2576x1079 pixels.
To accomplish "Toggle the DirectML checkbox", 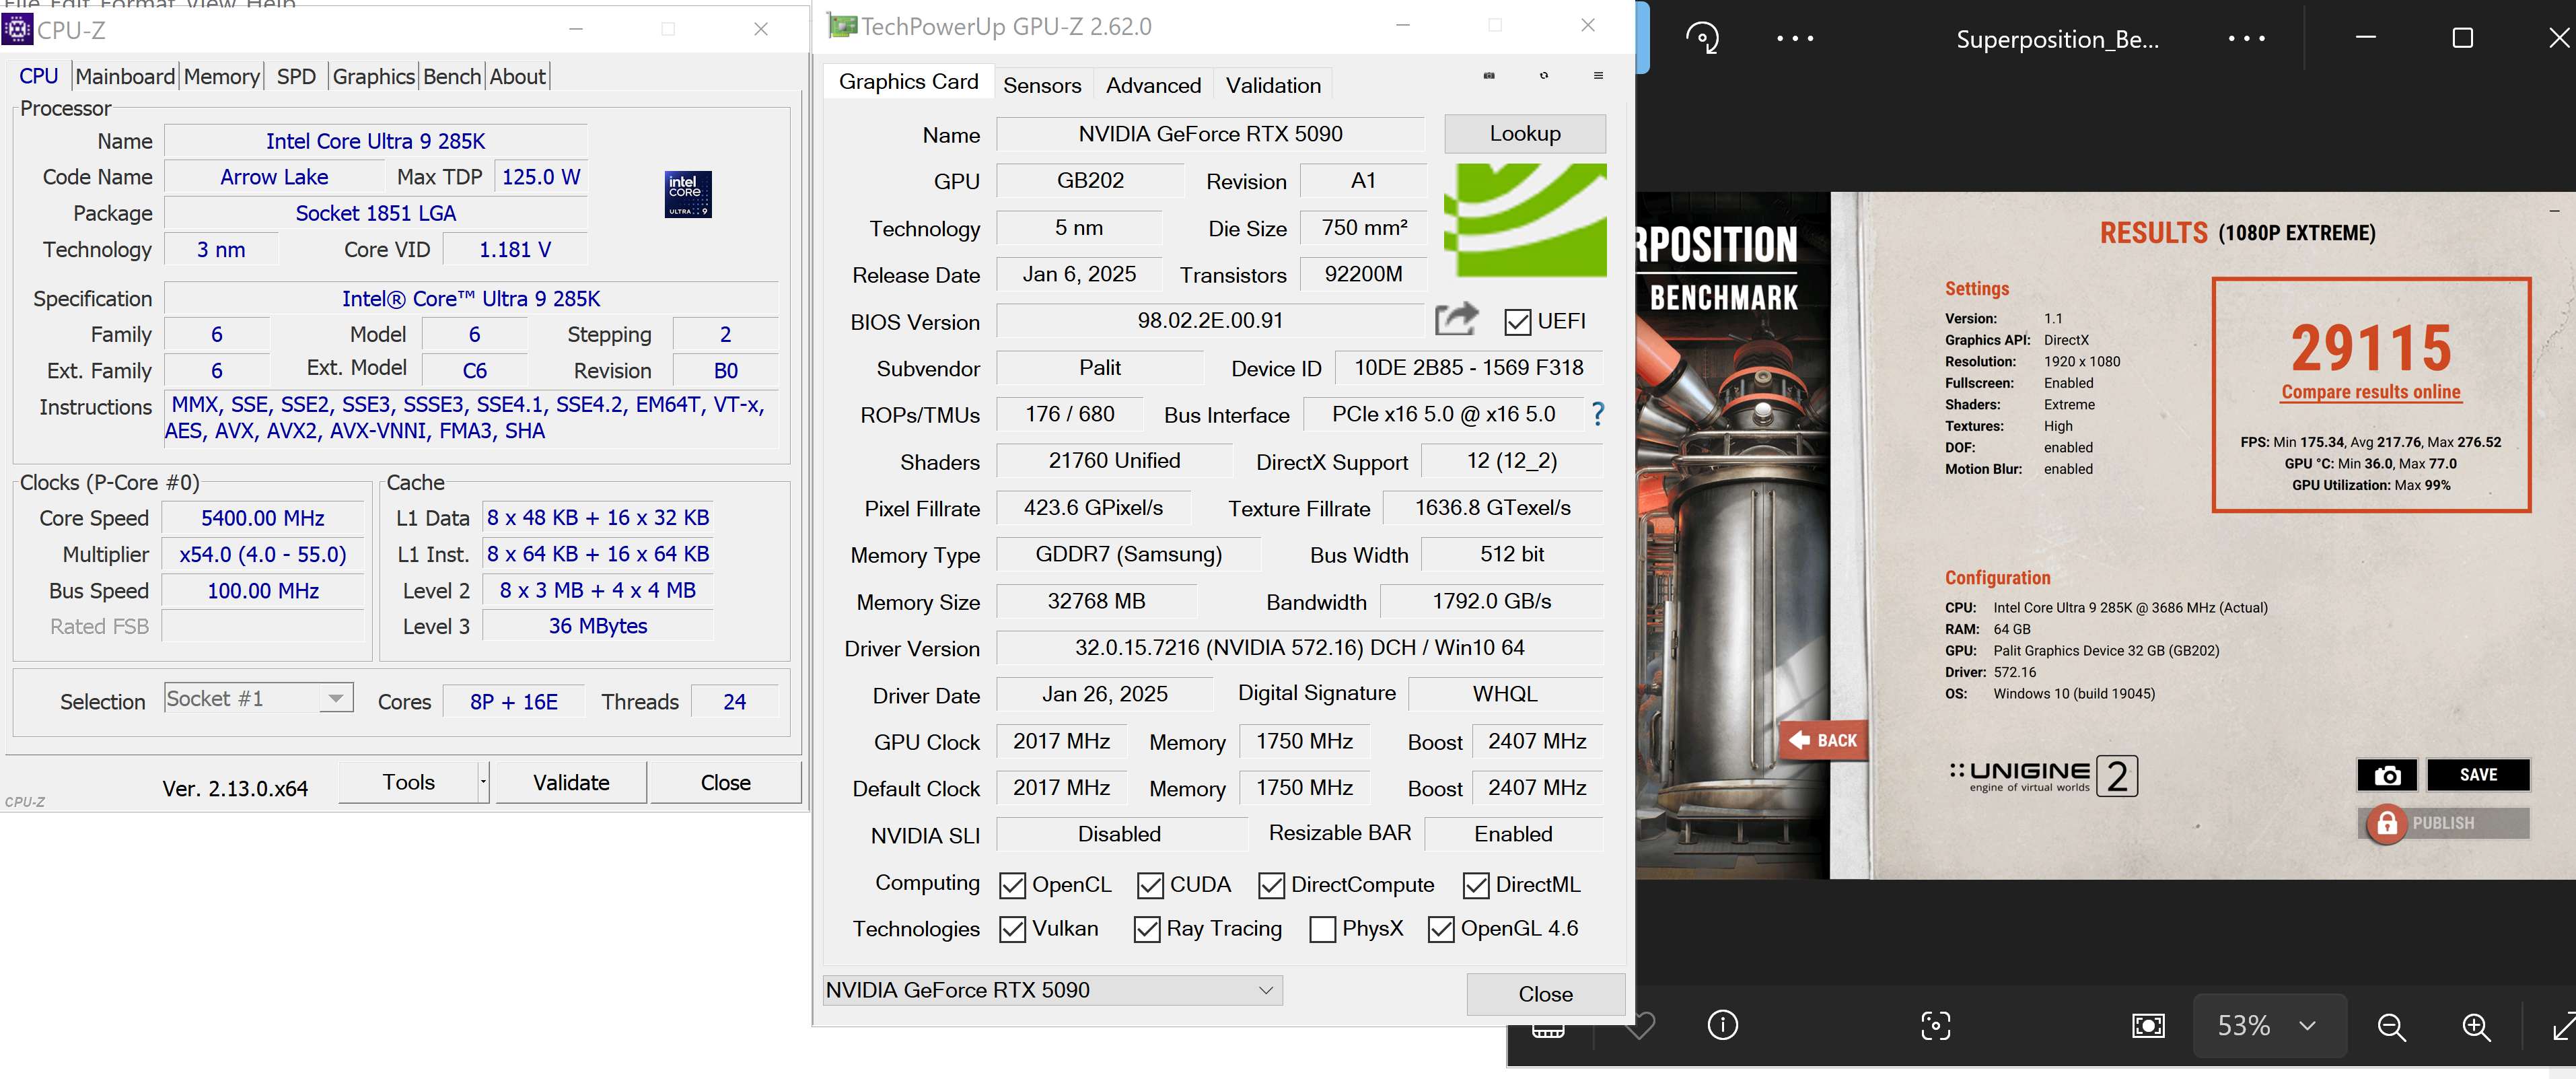I will click(1476, 885).
